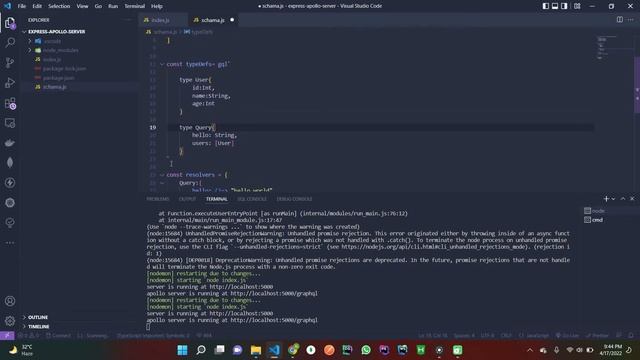This screenshot has width=640, height=360.
Task: Toggle secondary side bar layout icon
Action: (564, 6)
